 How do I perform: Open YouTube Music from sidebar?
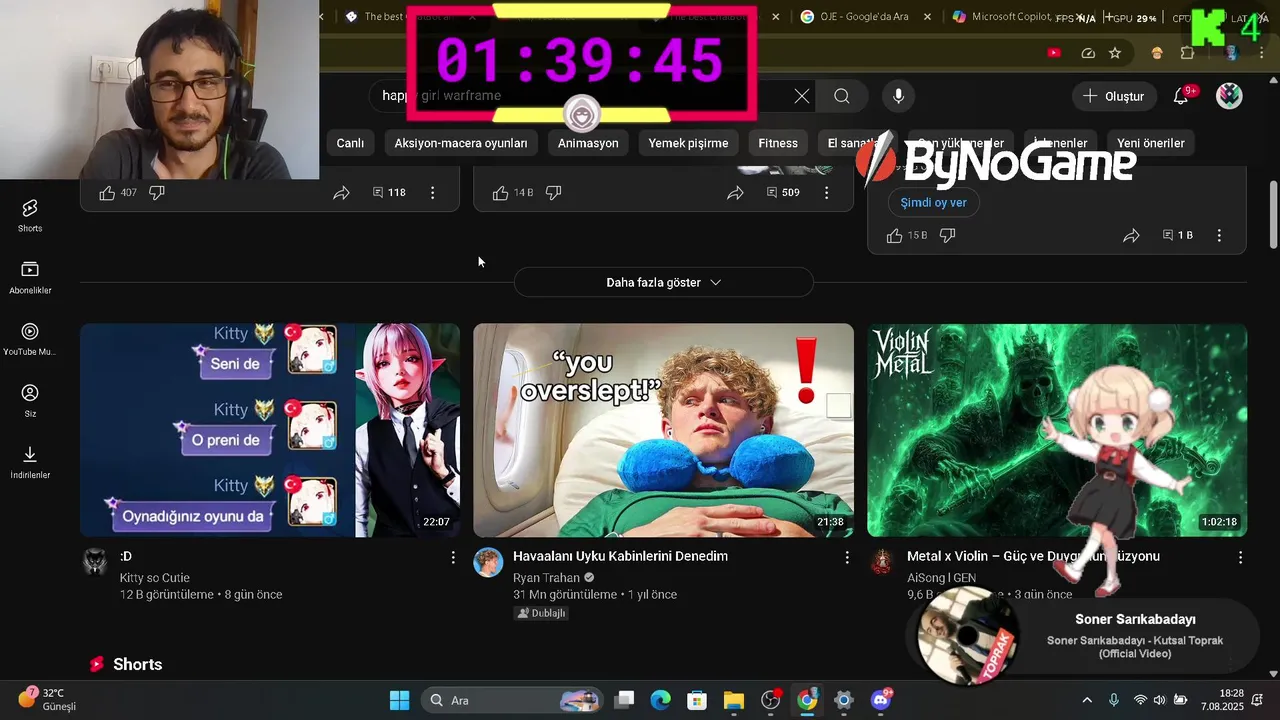(30, 339)
